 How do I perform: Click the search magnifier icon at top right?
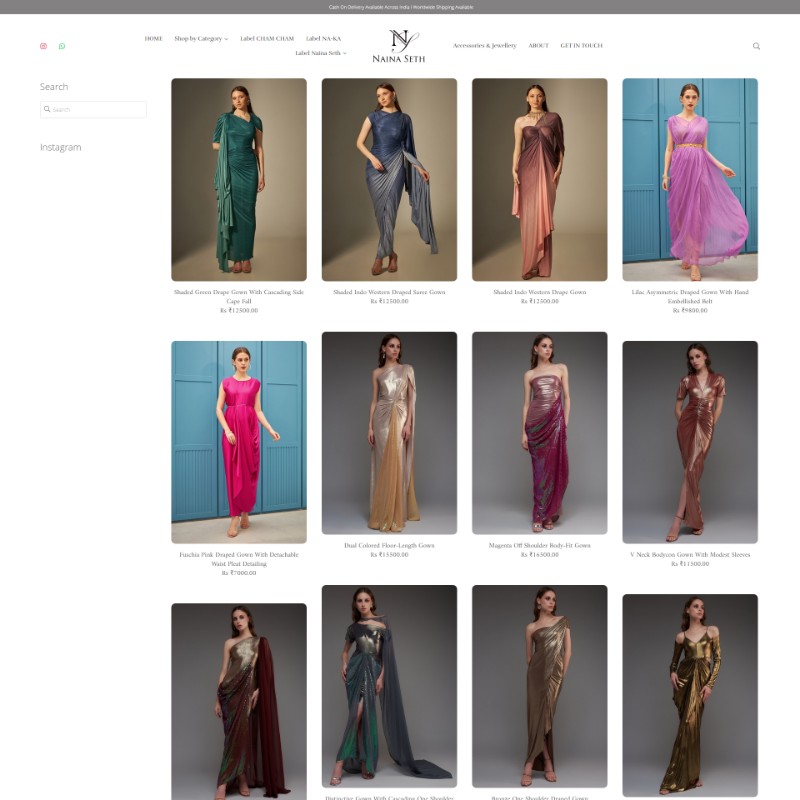[757, 45]
